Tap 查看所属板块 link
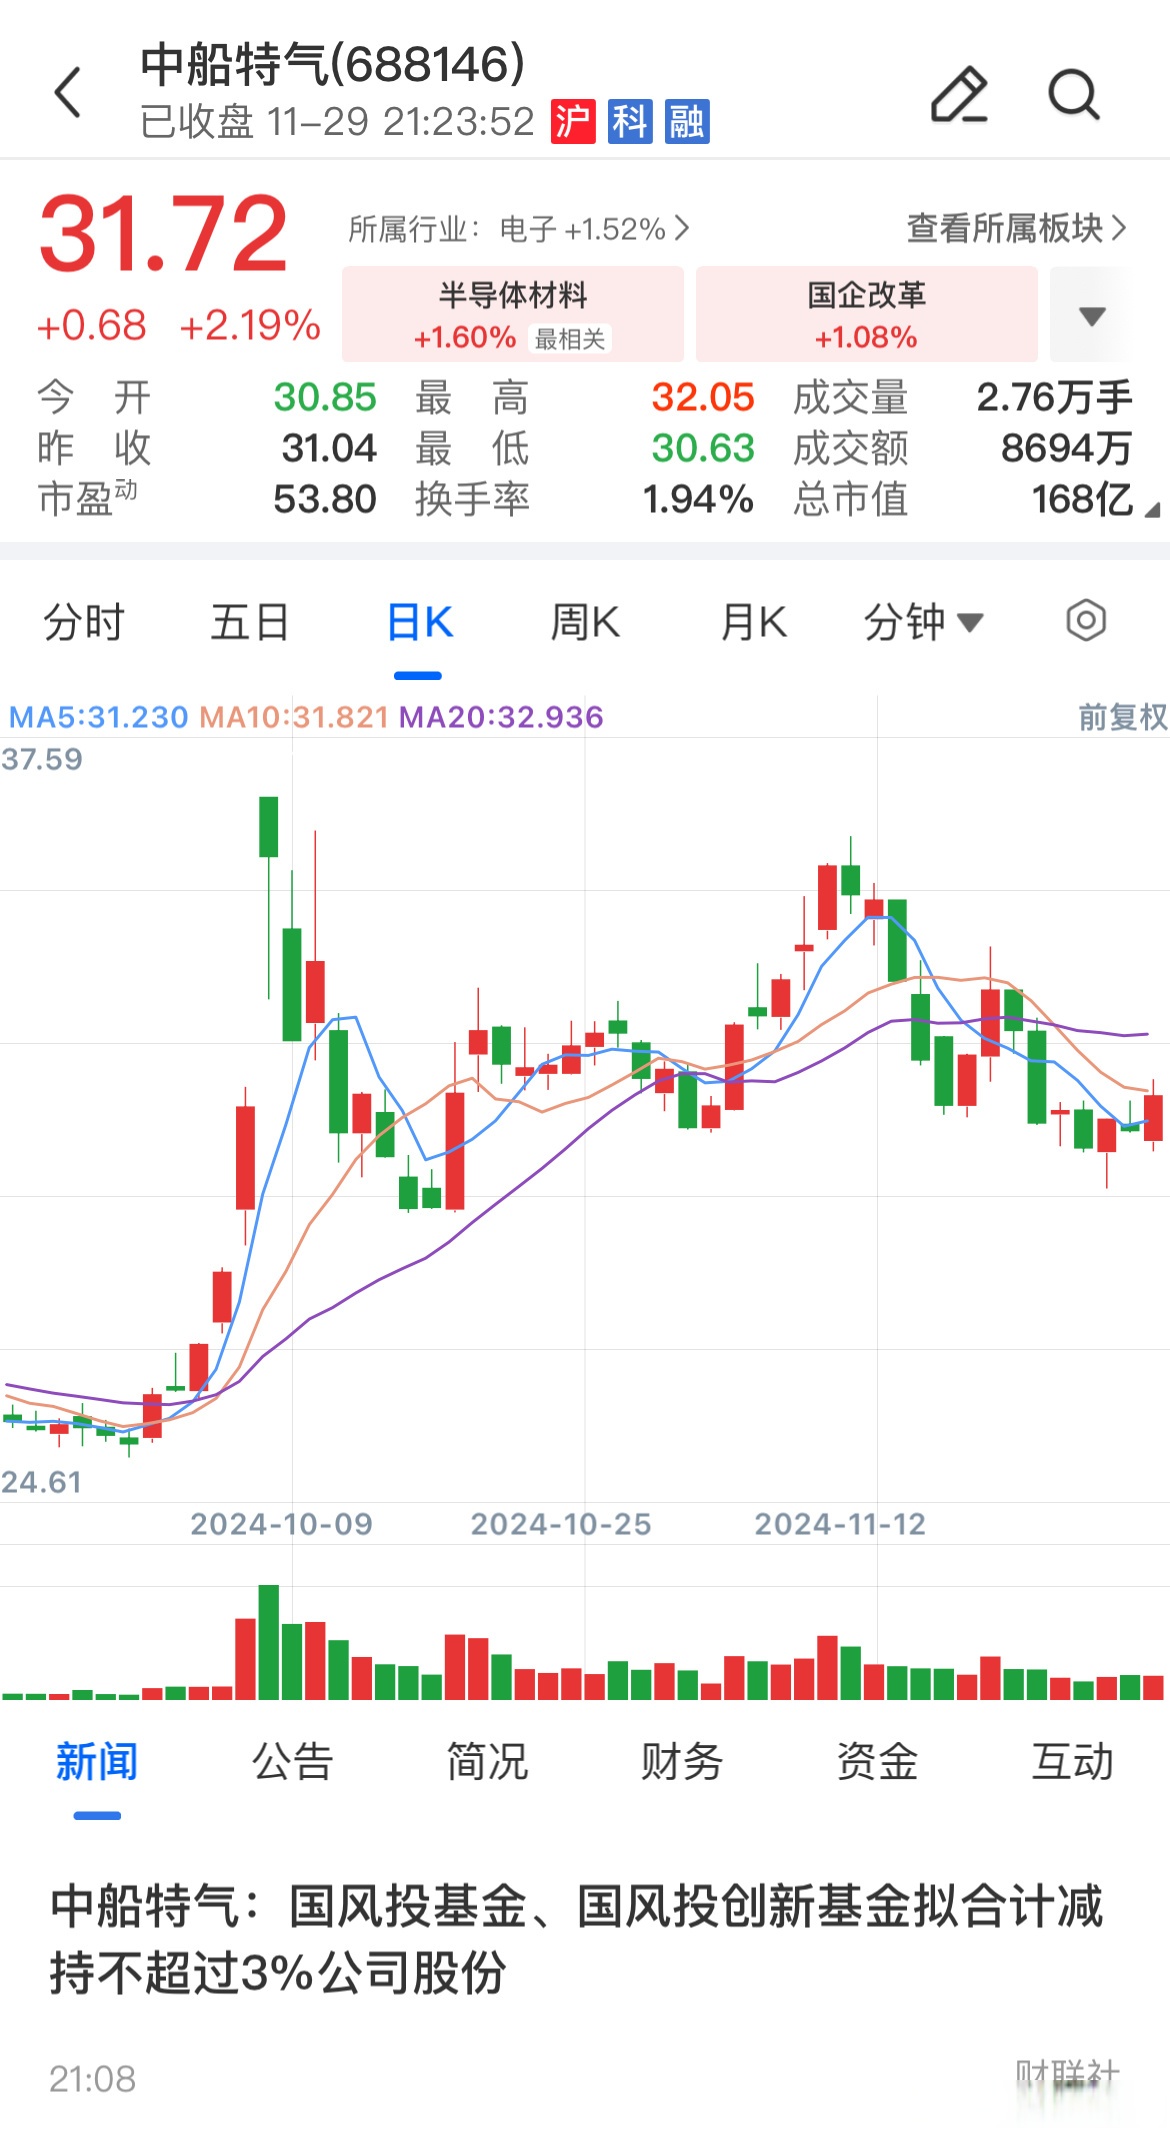The width and height of the screenshot is (1170, 2133). point(1016,228)
